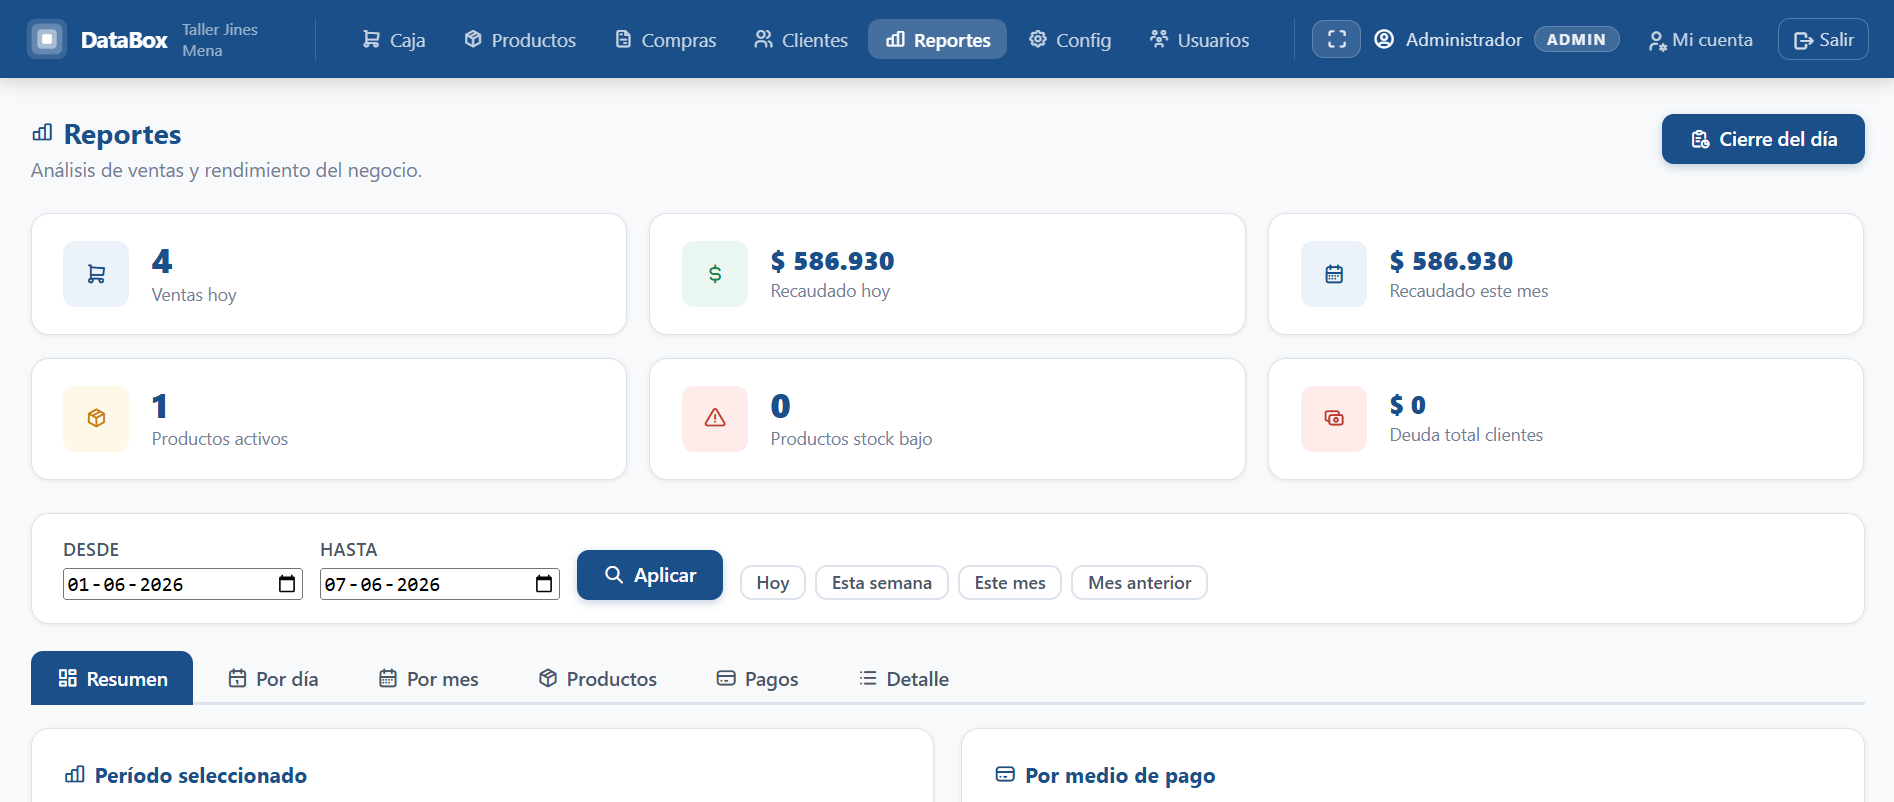Switch to the Resumen tab
The height and width of the screenshot is (802, 1894).
click(112, 678)
